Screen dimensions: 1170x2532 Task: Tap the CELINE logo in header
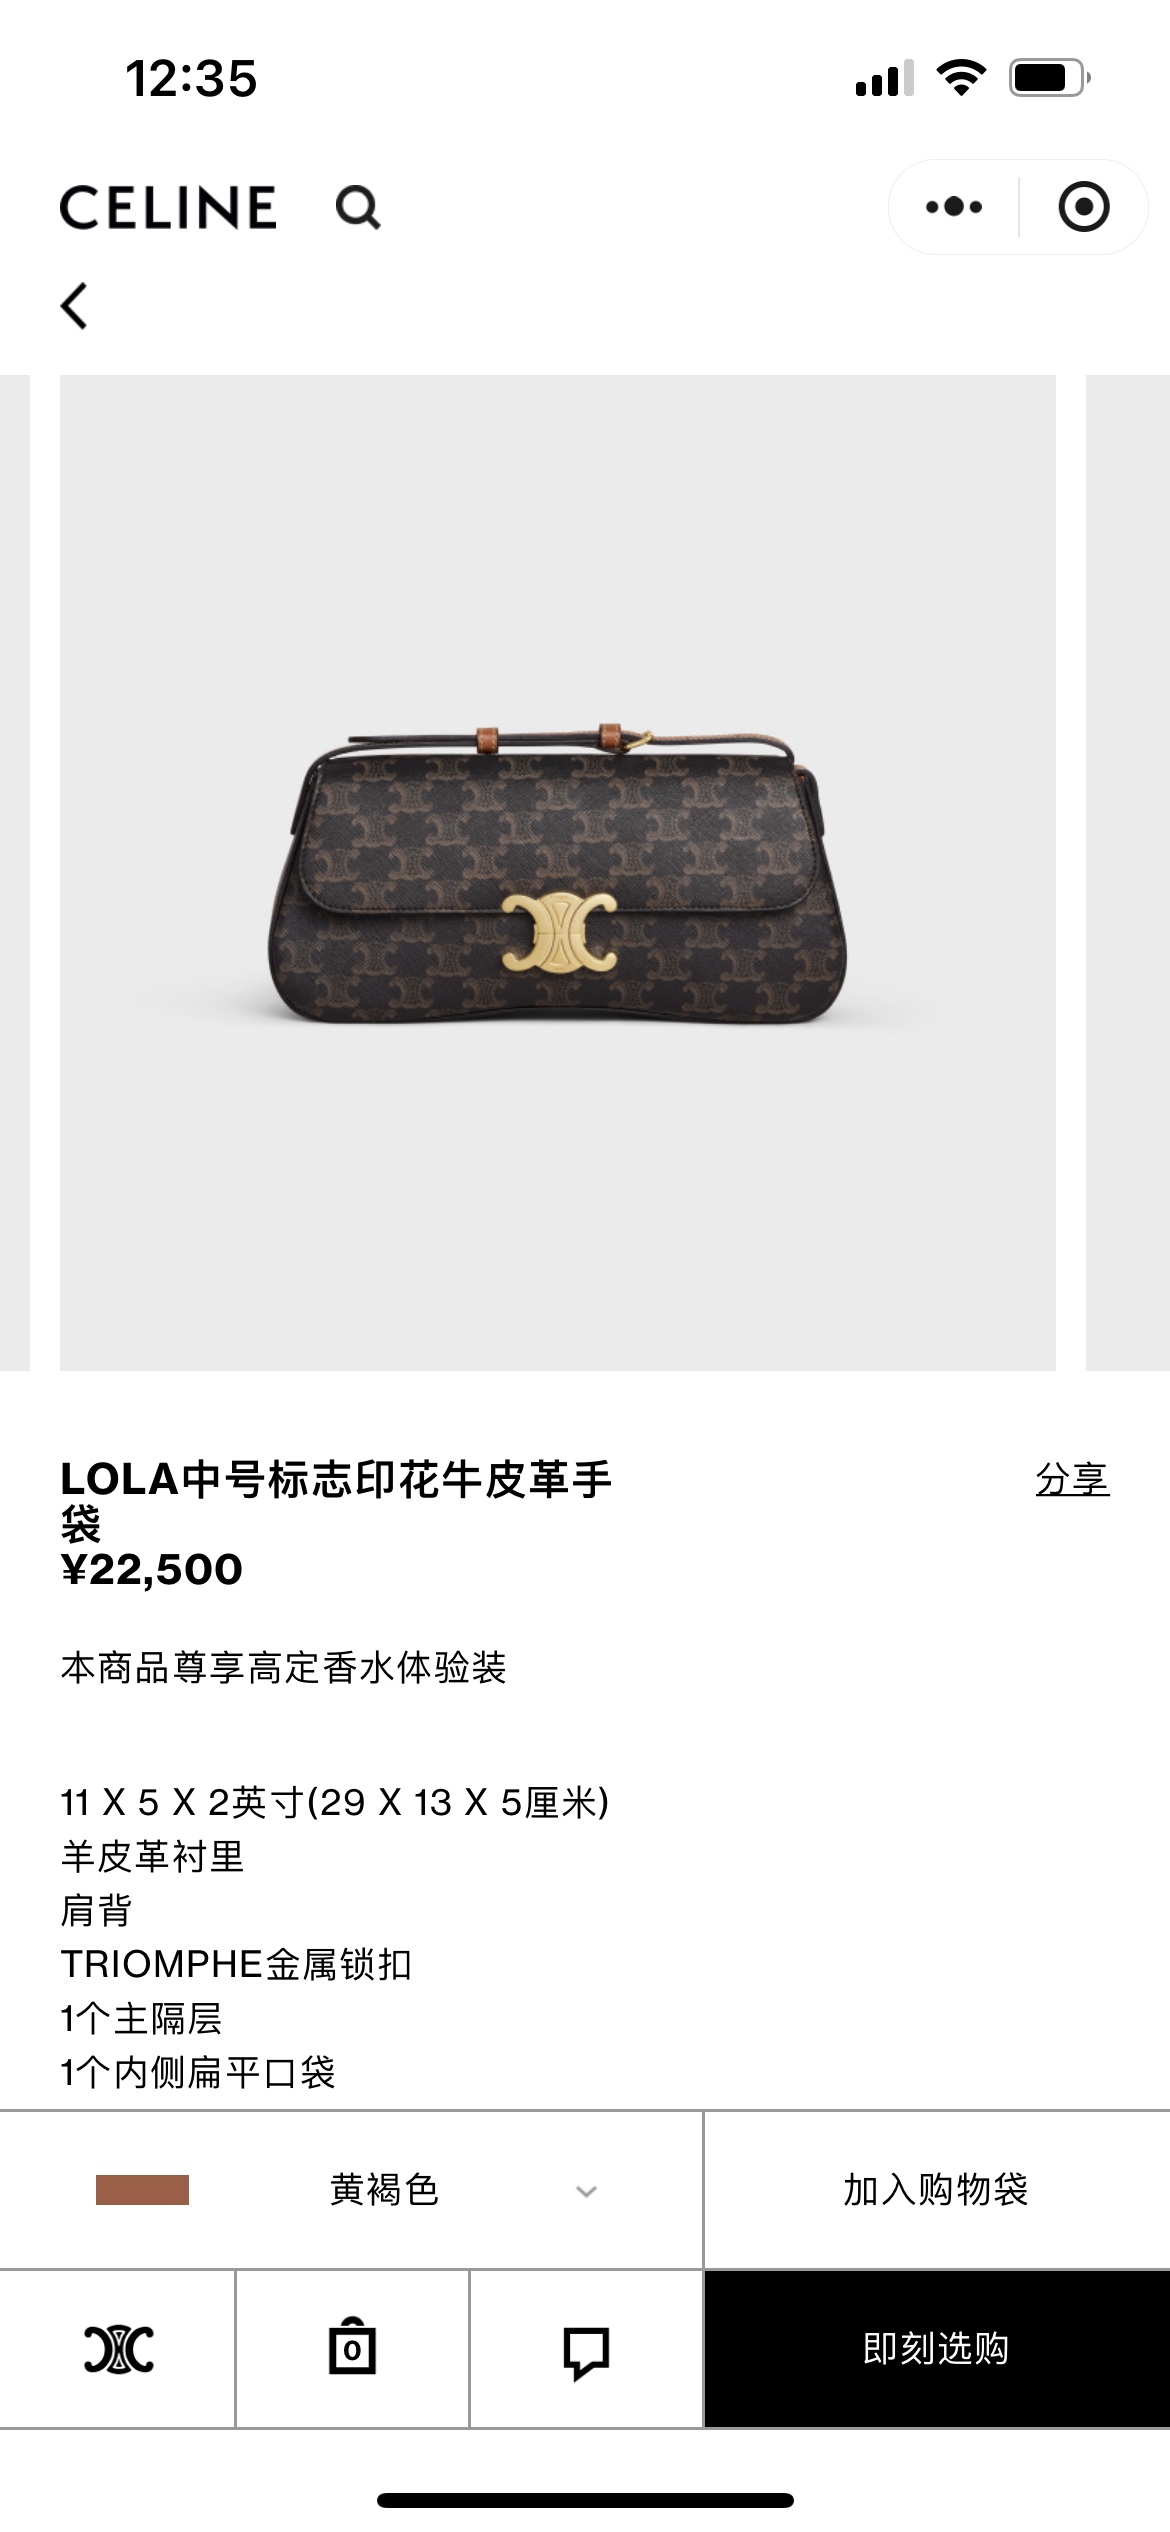(x=168, y=208)
